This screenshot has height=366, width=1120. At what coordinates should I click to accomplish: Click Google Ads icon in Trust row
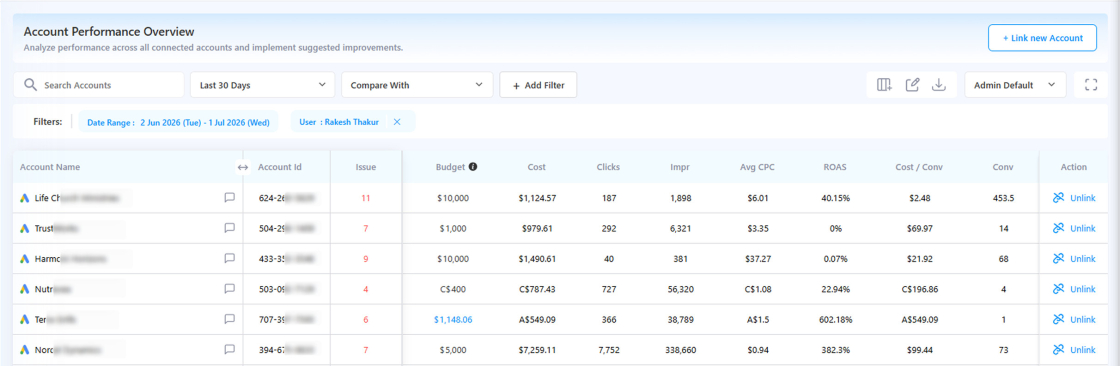pos(24,228)
